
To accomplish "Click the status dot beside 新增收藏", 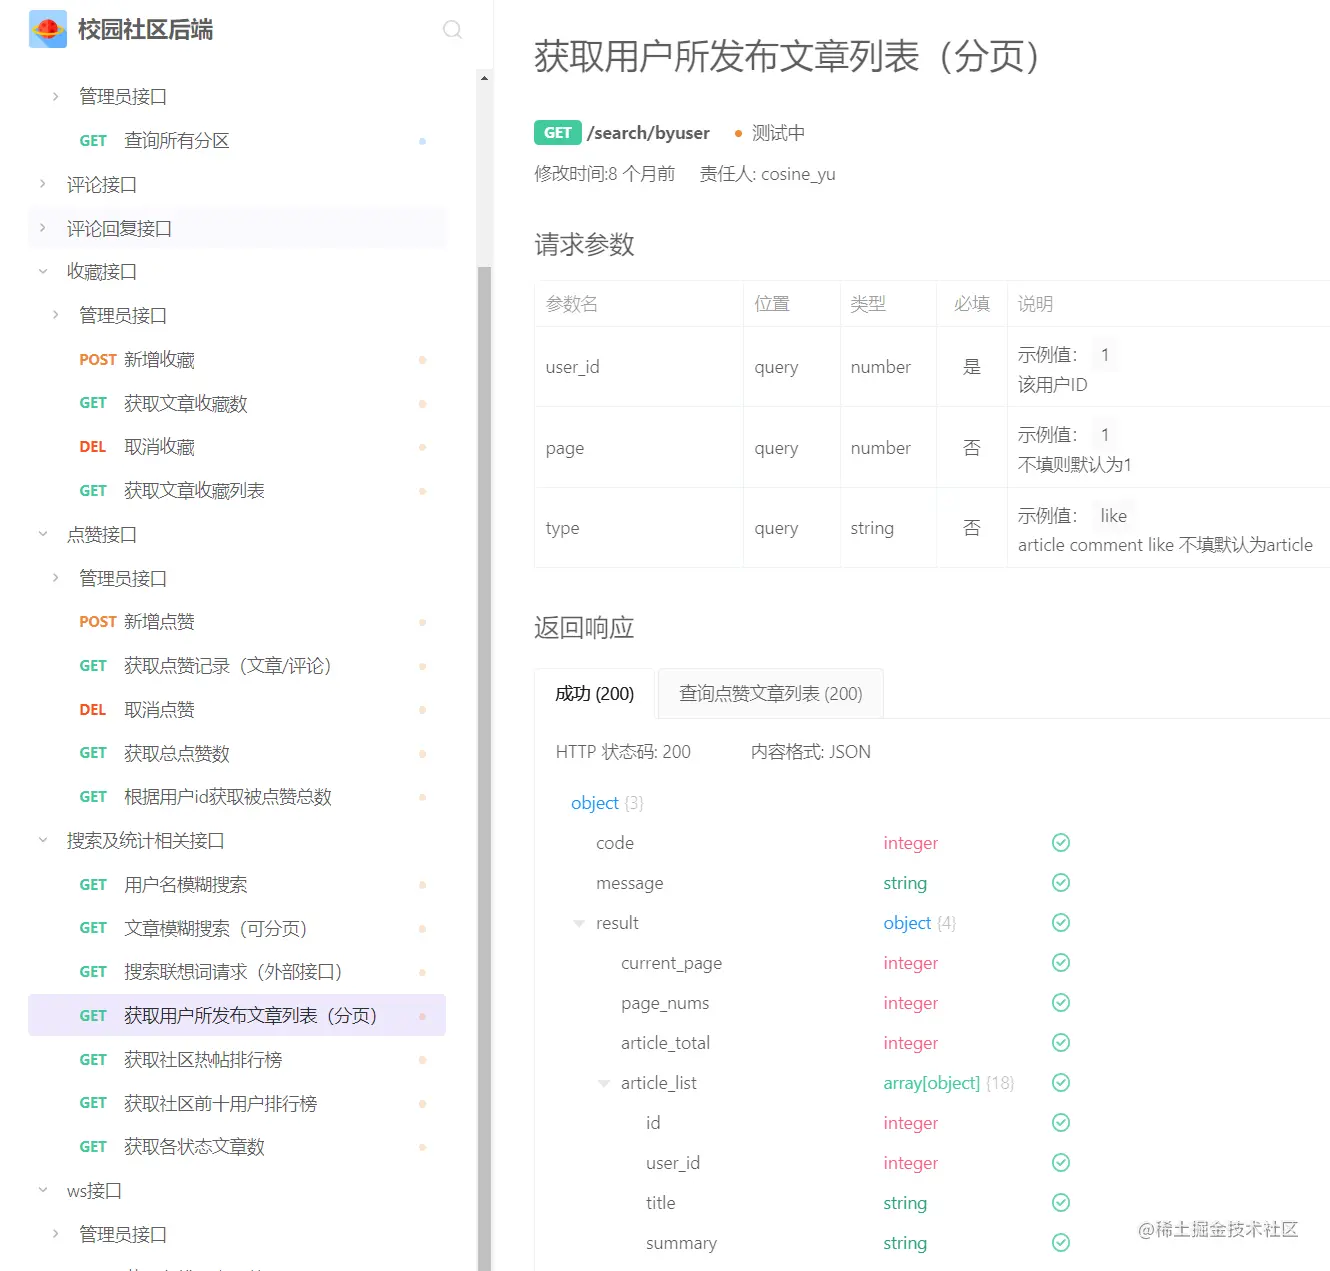I will pos(422,360).
